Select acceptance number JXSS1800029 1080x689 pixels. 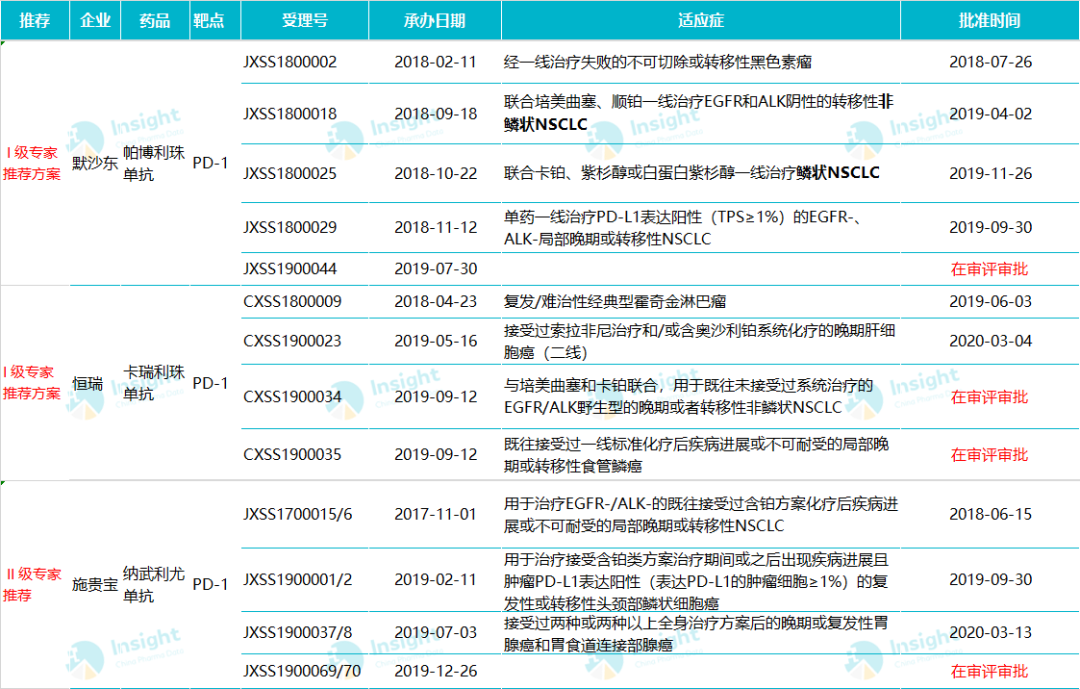(290, 227)
